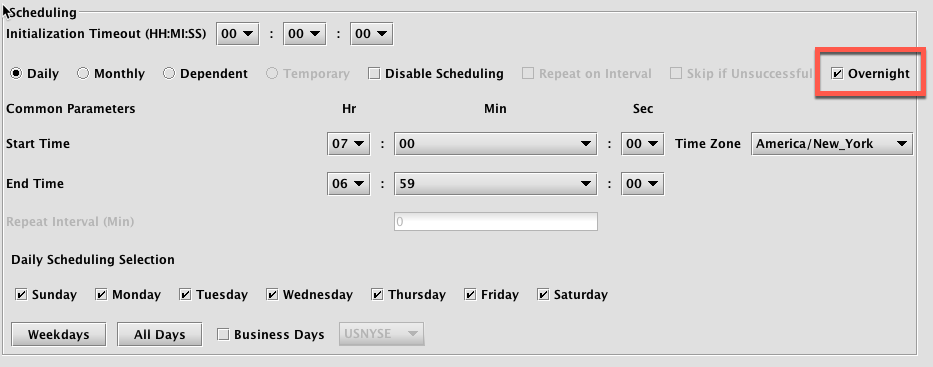Open Initialization Timeout seconds dropdown
The width and height of the screenshot is (933, 367).
click(x=371, y=34)
